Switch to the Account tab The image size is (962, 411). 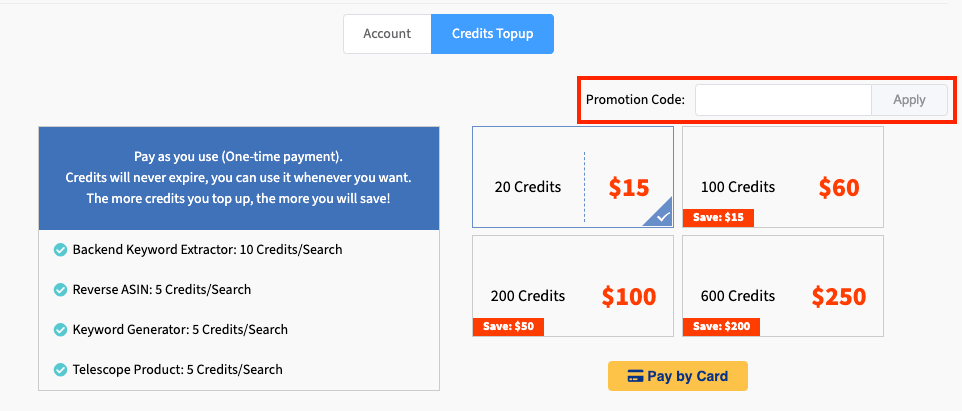[x=387, y=34]
